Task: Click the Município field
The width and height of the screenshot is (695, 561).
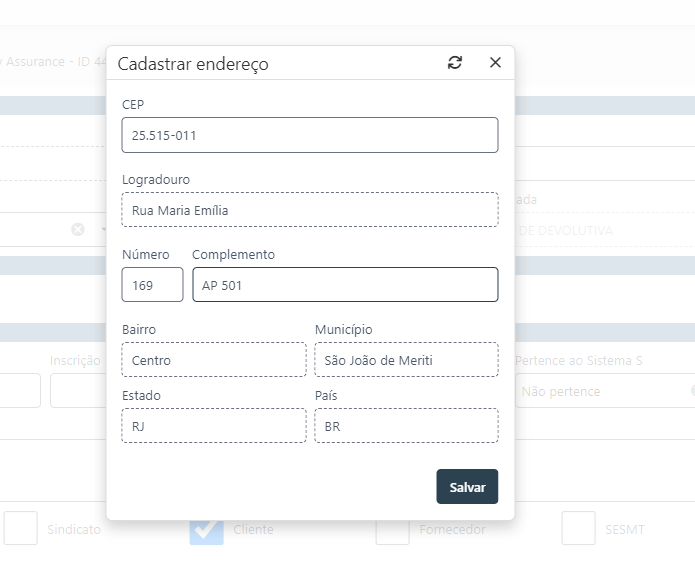Action: point(405,360)
